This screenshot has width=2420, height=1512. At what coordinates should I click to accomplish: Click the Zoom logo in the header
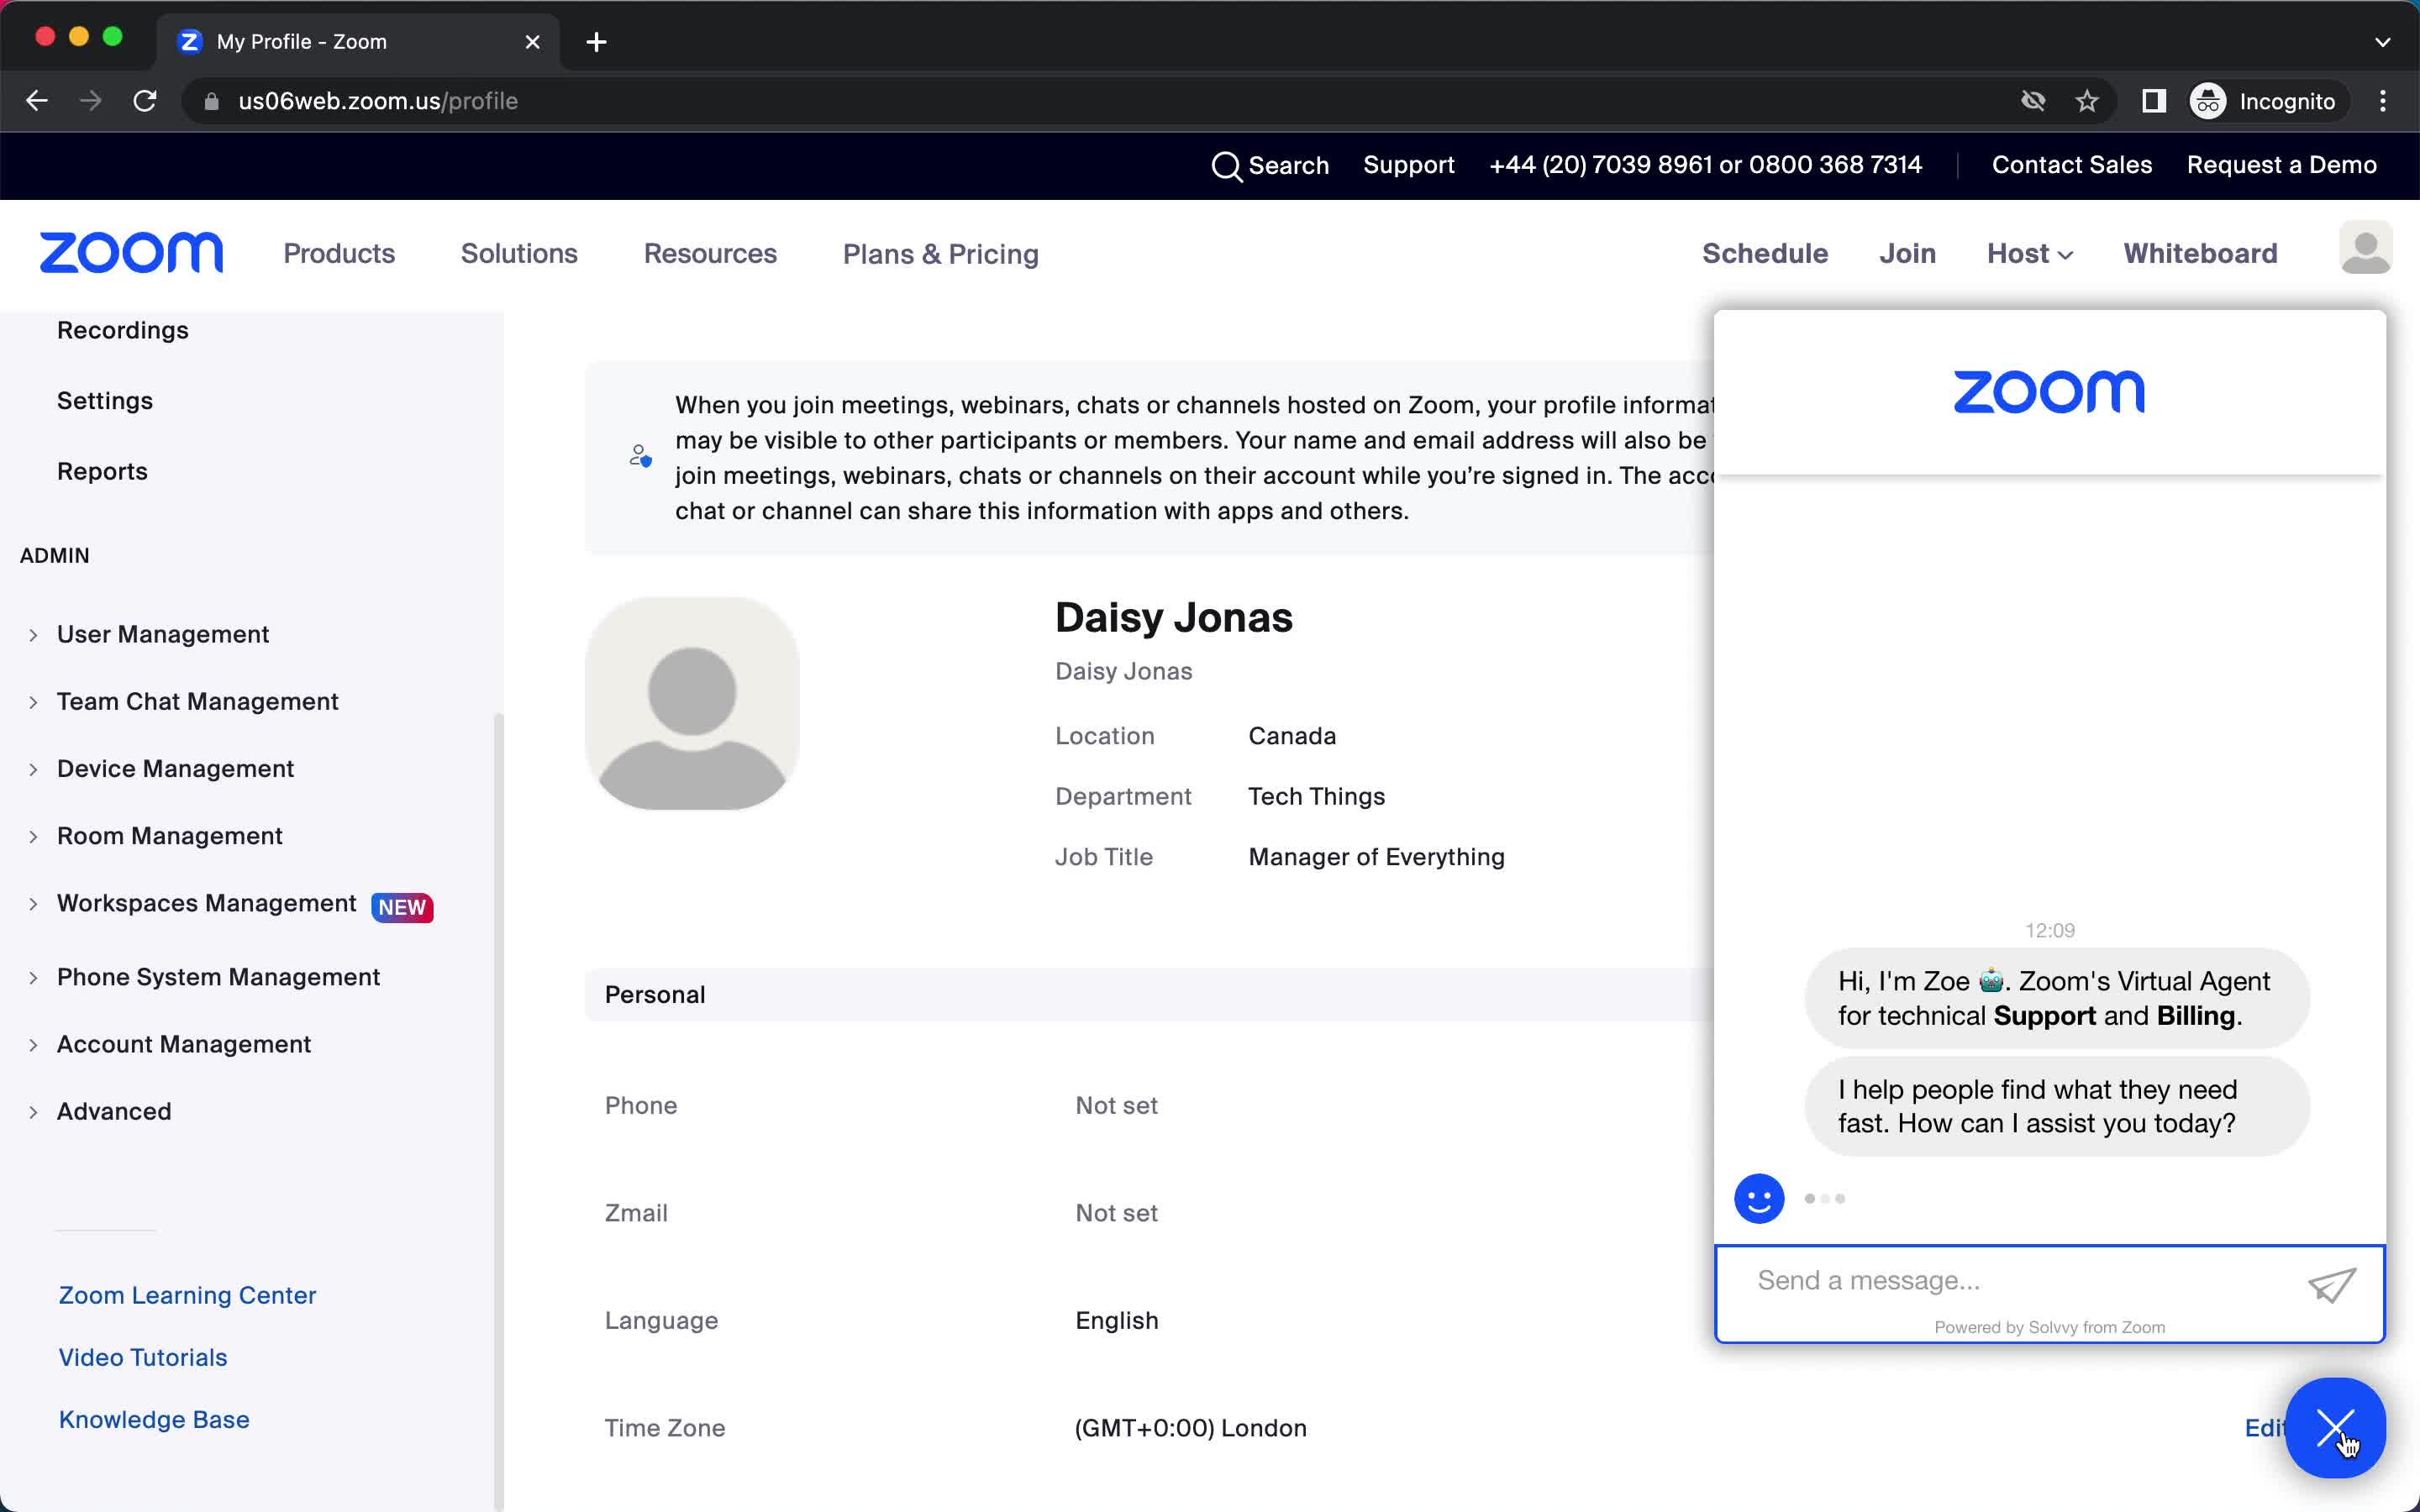point(131,253)
